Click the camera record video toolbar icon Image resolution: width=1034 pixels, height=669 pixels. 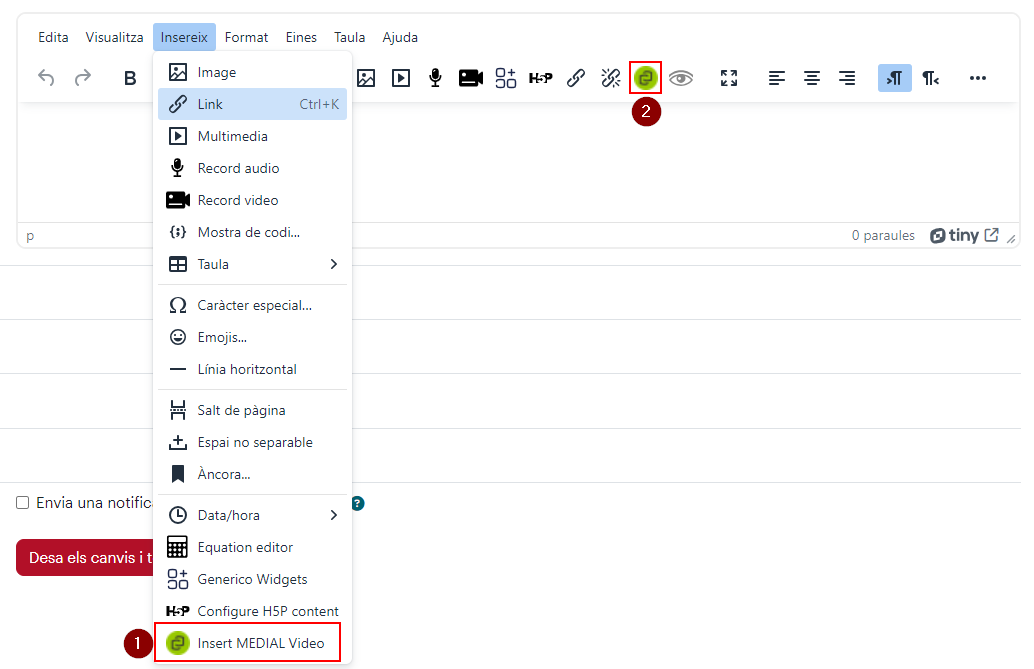[x=470, y=78]
